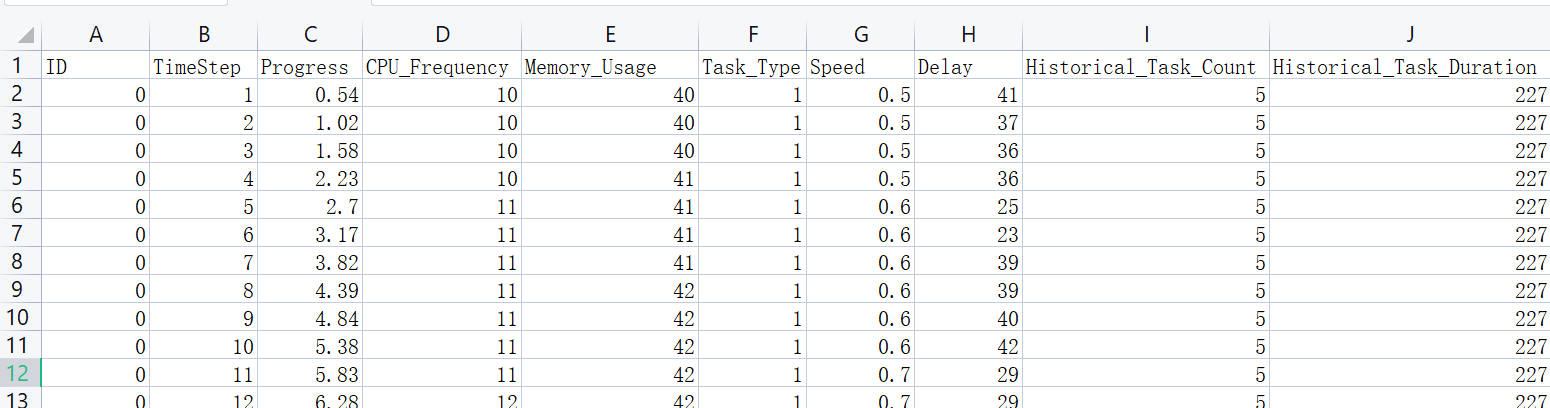Viewport: 1550px width, 408px height.
Task: Select the Progress cell showing 2.23
Action: (x=310, y=178)
